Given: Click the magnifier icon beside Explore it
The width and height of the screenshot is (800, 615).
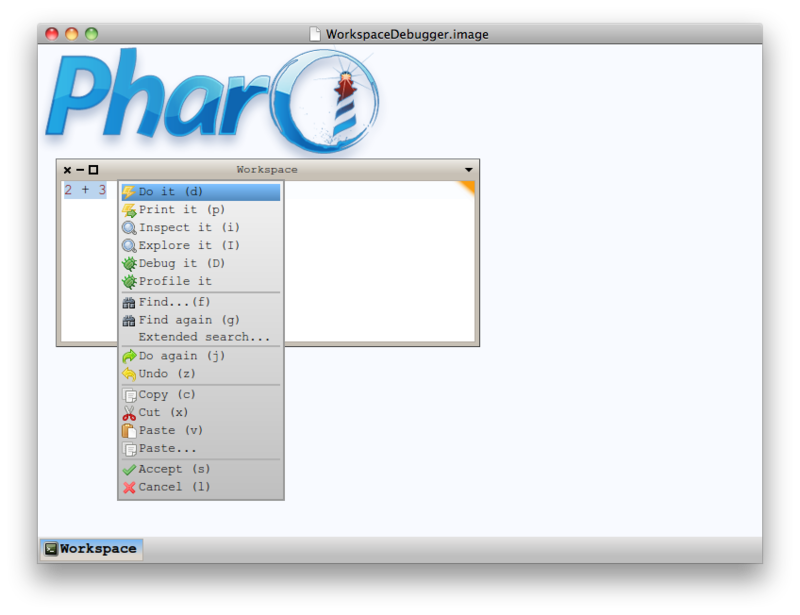Looking at the screenshot, I should coord(129,246).
